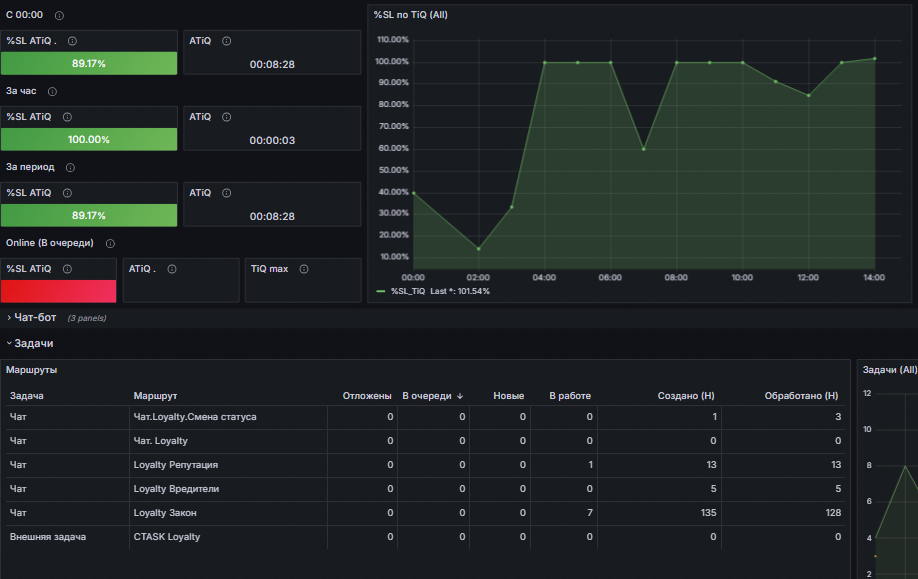
Task: Click info icon on %SL ATiQ panel showing 100.00%
Action: 66,117
